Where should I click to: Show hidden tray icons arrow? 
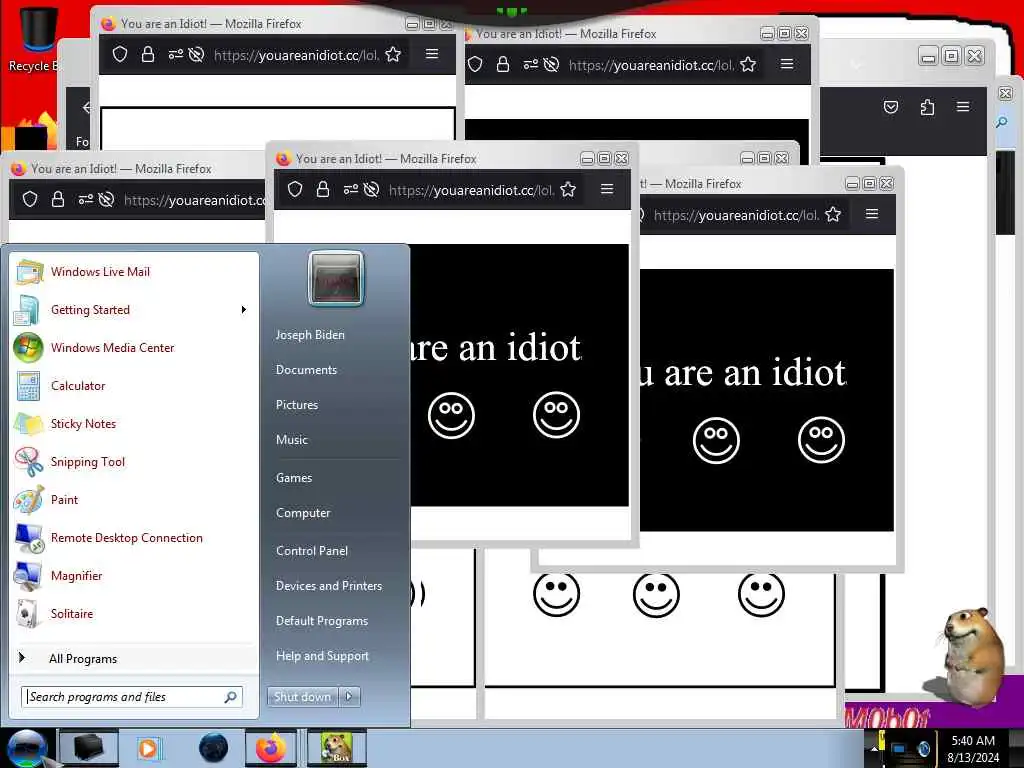pos(874,748)
